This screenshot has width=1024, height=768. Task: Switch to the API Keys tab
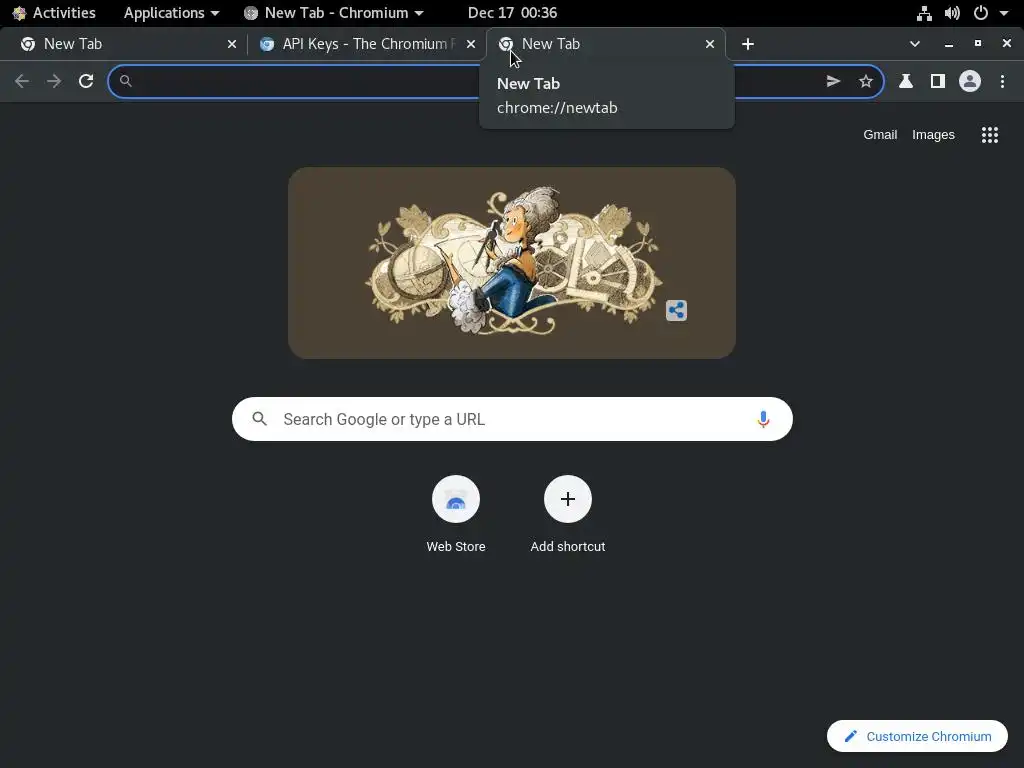pyautogui.click(x=366, y=44)
